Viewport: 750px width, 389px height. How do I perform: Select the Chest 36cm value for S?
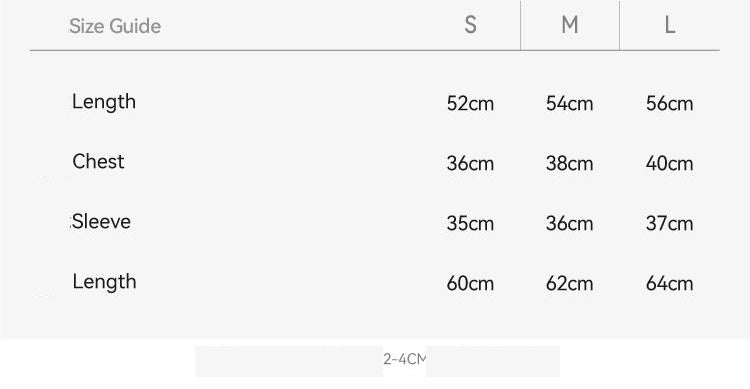pyautogui.click(x=470, y=164)
